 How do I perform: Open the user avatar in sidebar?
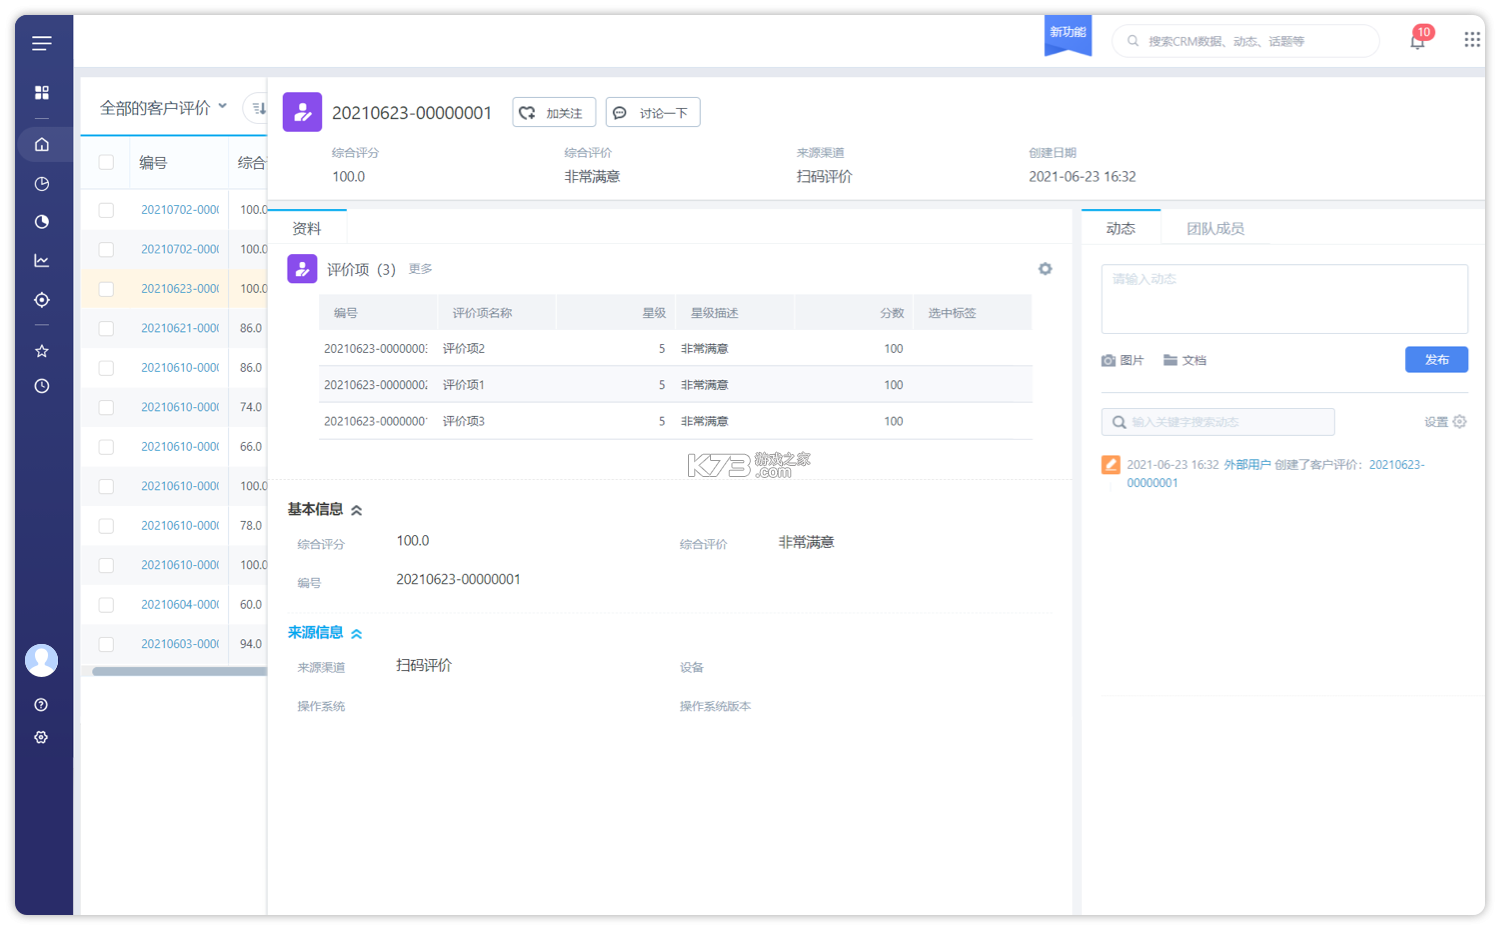41,660
